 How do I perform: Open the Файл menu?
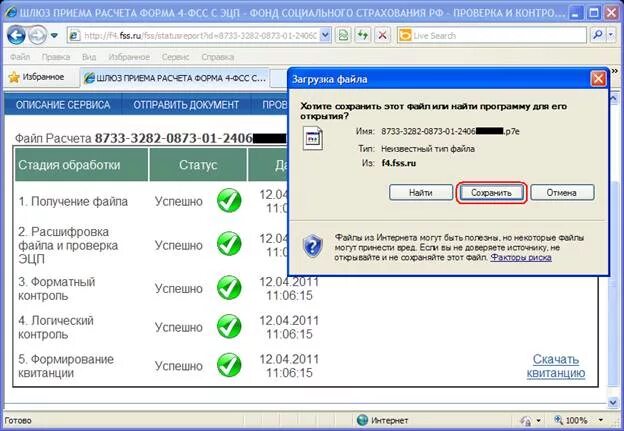coord(20,57)
